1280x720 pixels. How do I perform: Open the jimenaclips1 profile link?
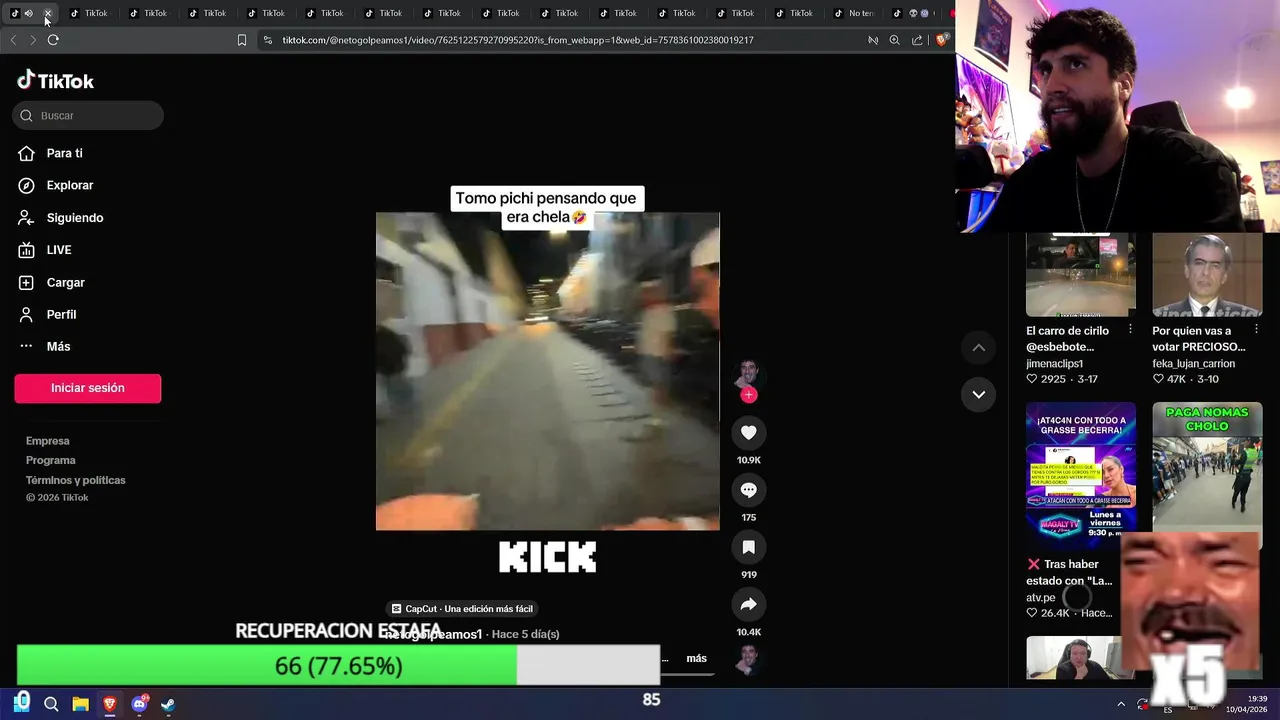click(1054, 364)
